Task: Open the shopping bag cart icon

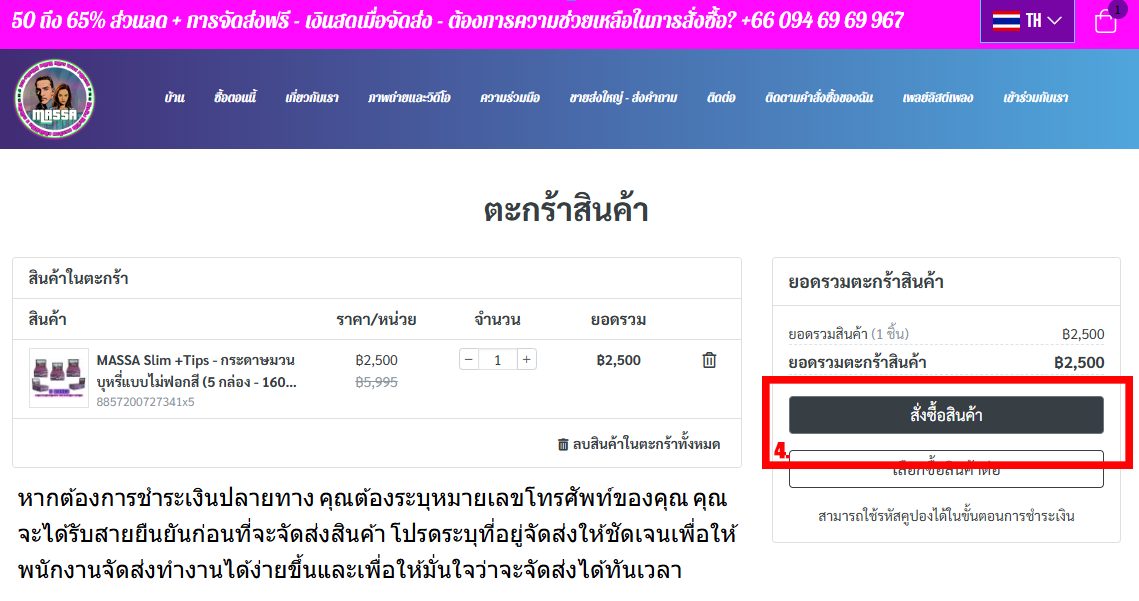Action: coord(1106,20)
